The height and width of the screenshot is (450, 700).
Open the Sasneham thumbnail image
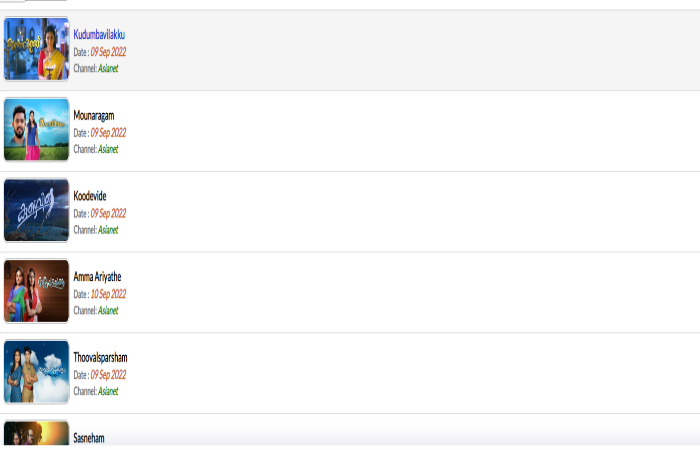pos(36,433)
